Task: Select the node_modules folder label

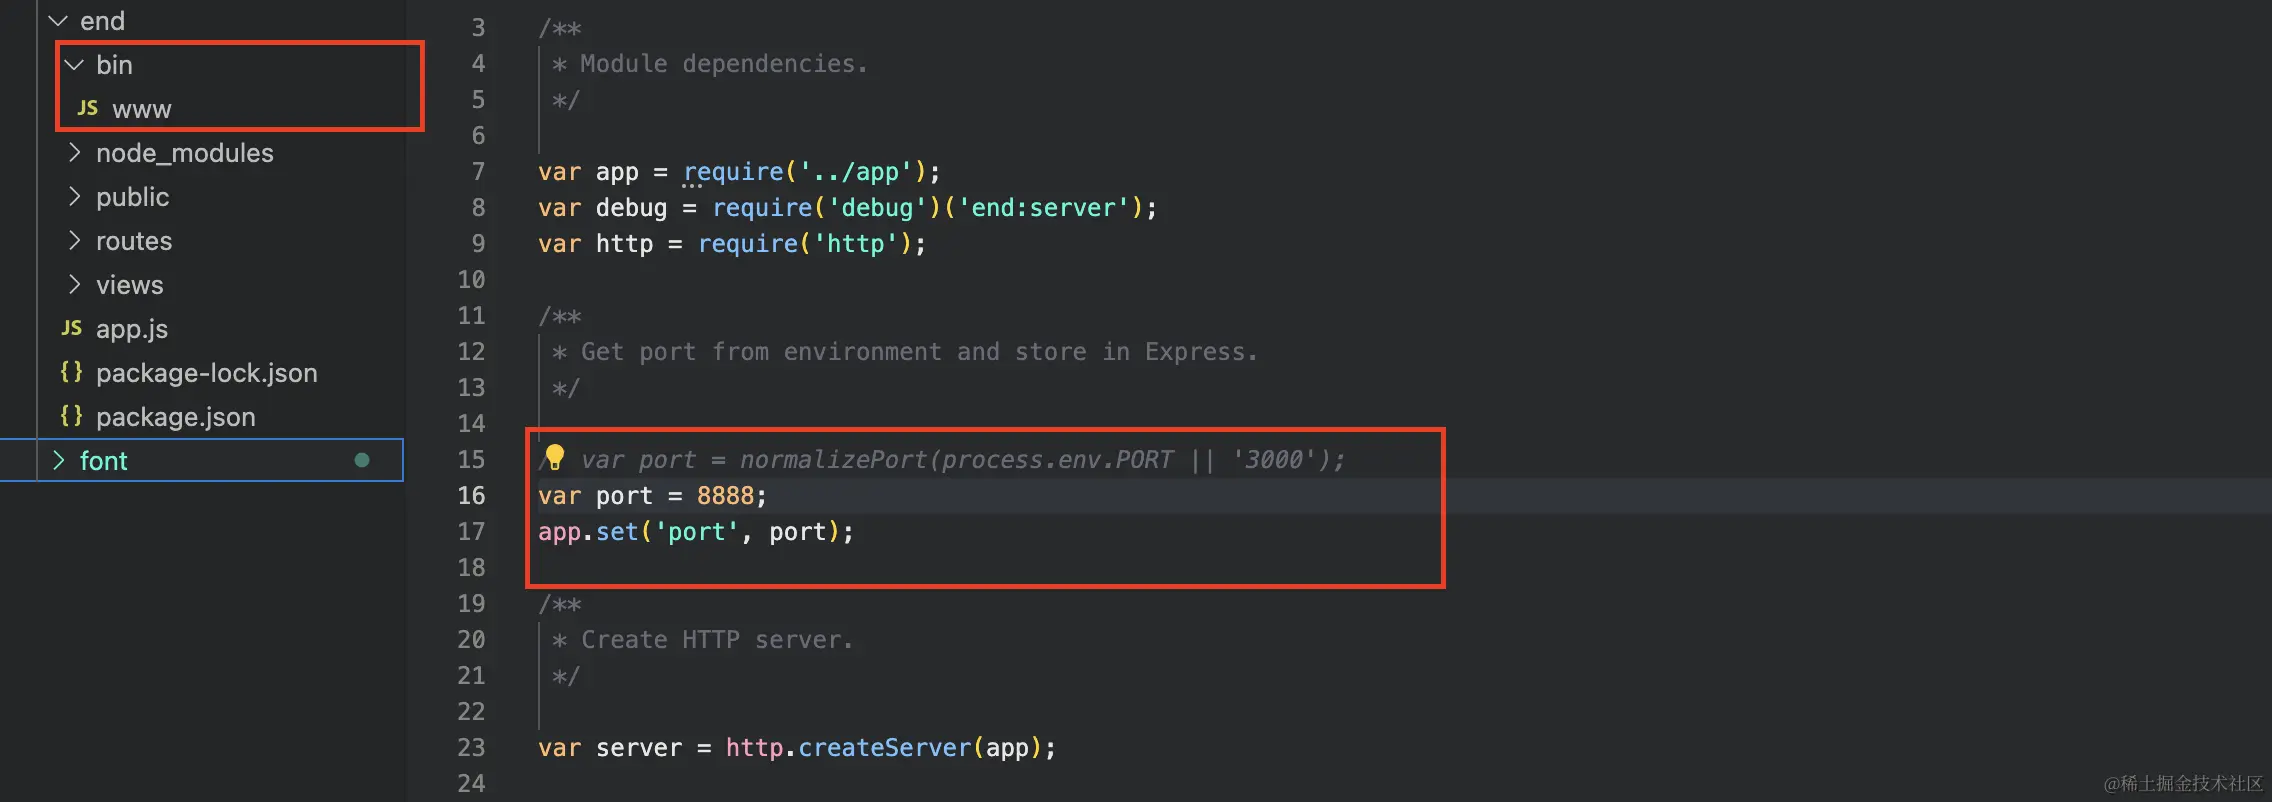Action: [x=185, y=153]
